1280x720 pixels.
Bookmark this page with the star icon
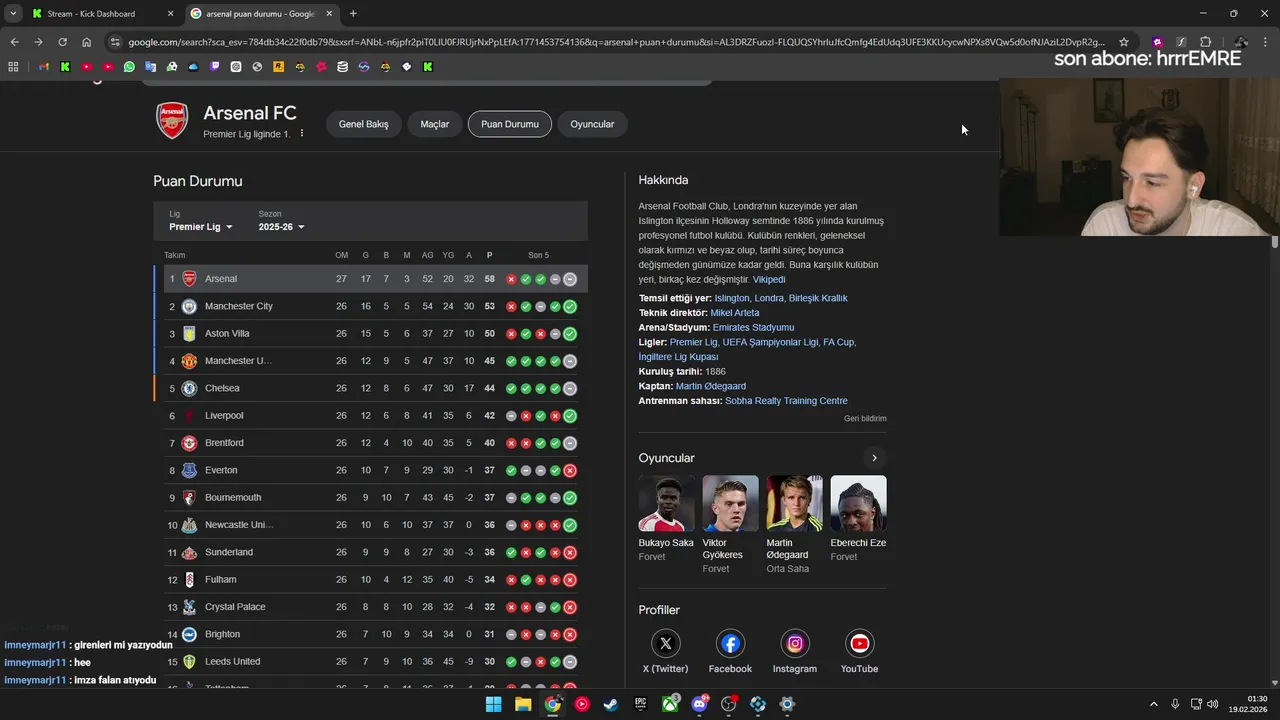pyautogui.click(x=1124, y=42)
